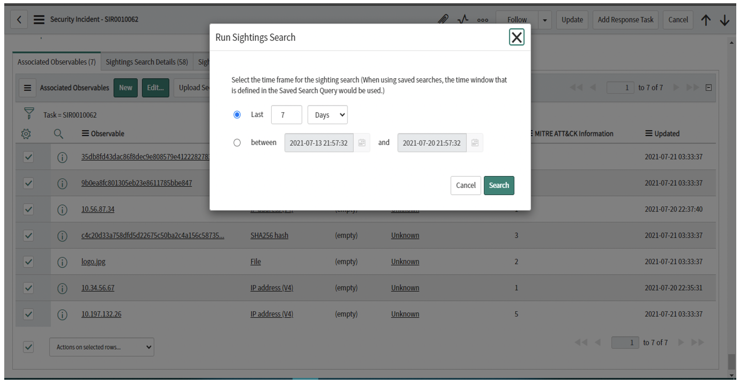Viewport: 738px width, 383px height.
Task: Click the Follow button
Action: click(517, 20)
